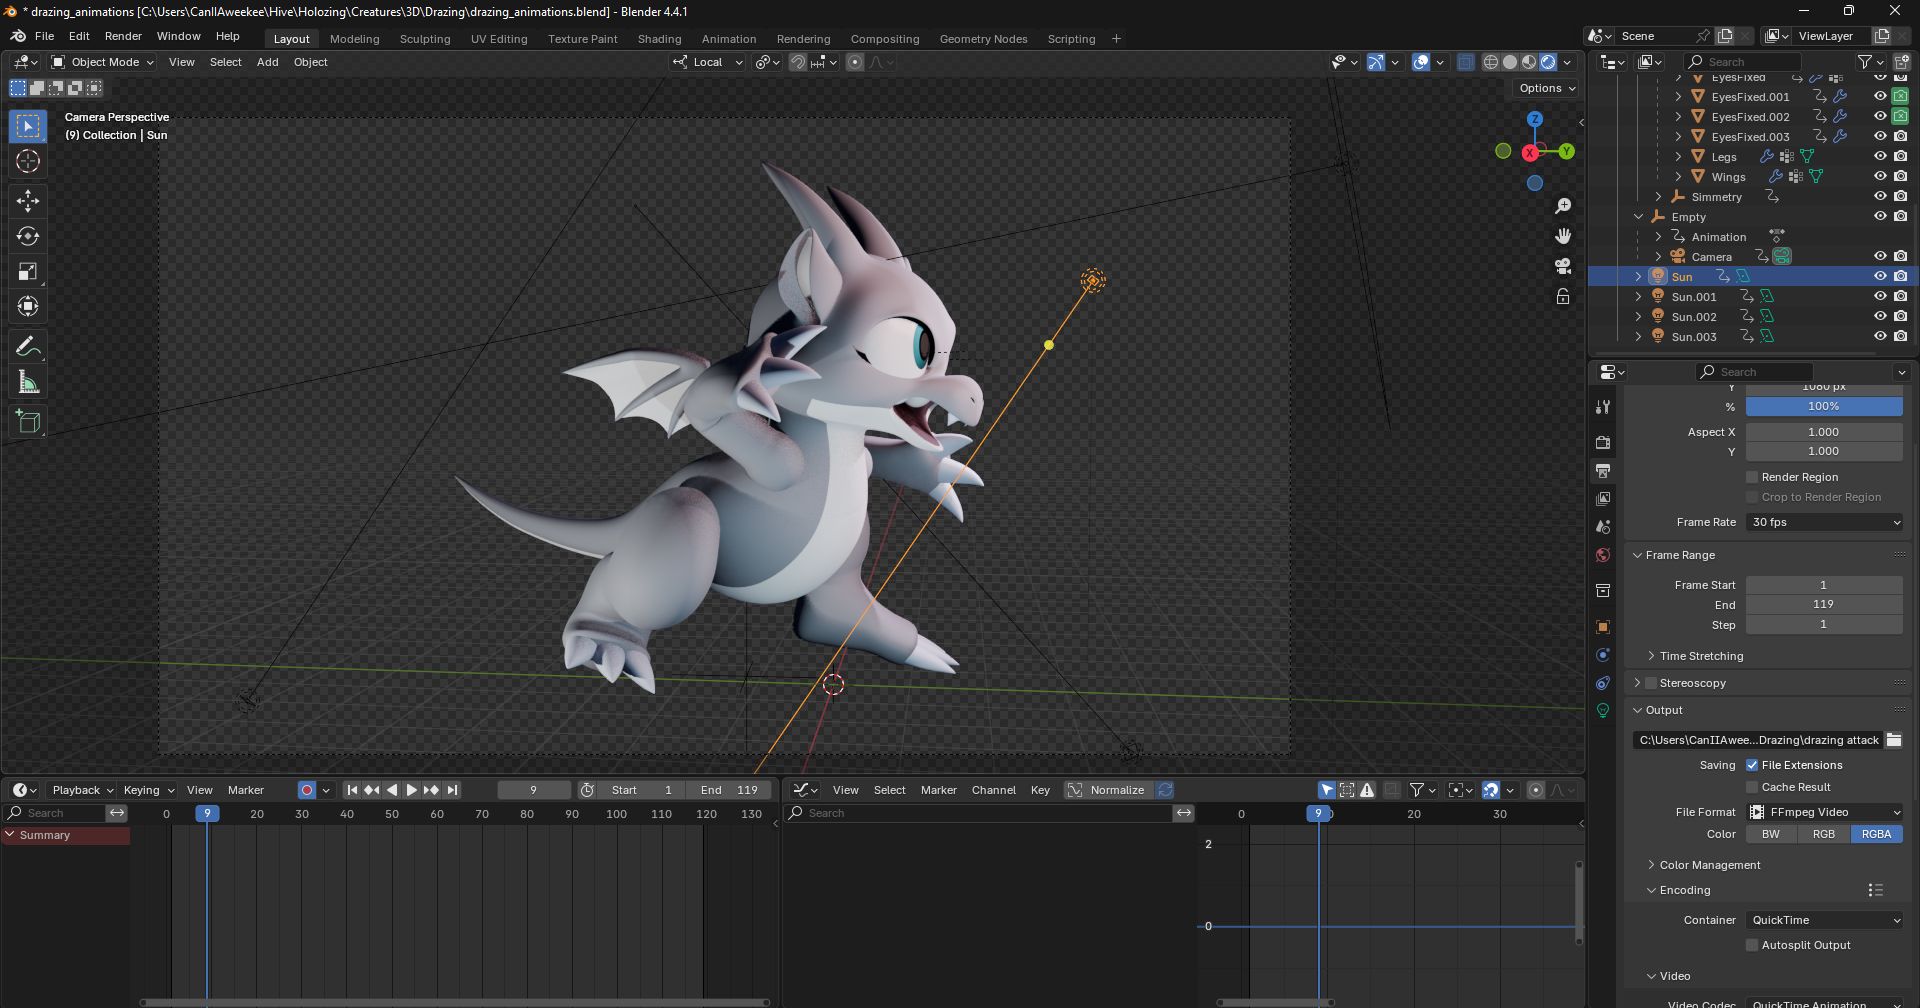Click the Frame End 119 field

[1824, 604]
